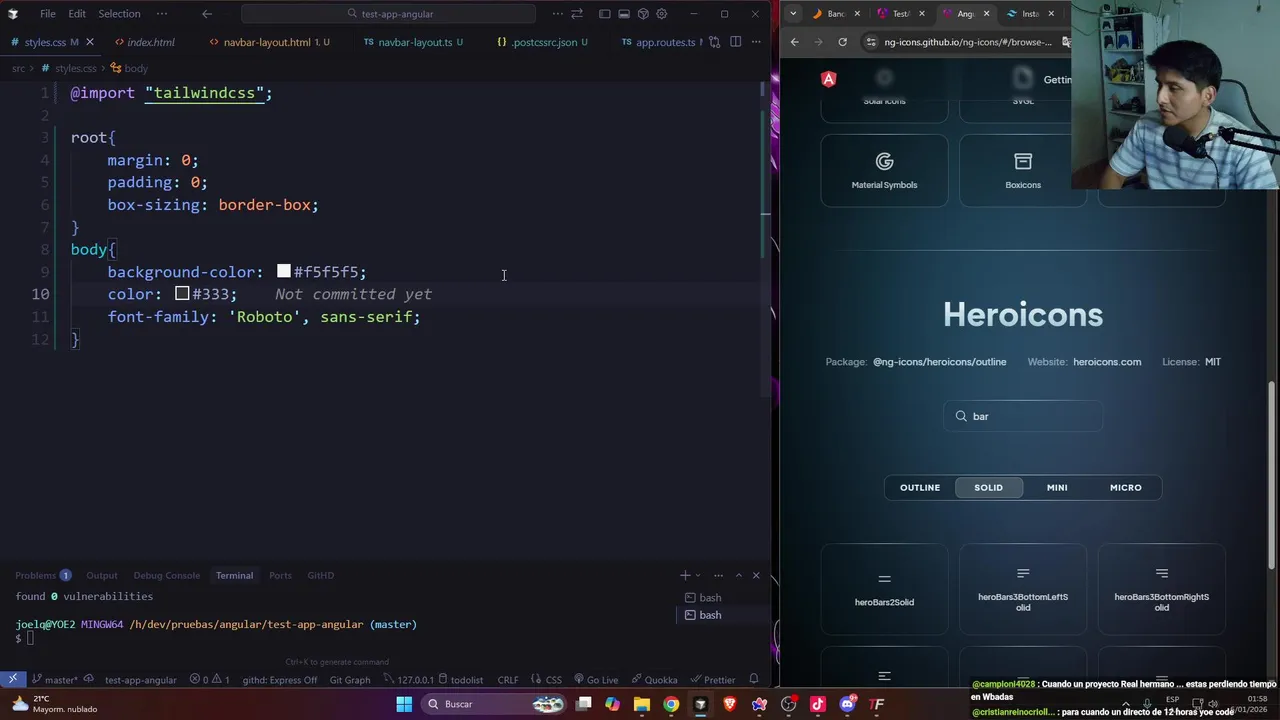The width and height of the screenshot is (1280, 720).
Task: Click the icon search field containing bar
Action: click(x=1023, y=416)
